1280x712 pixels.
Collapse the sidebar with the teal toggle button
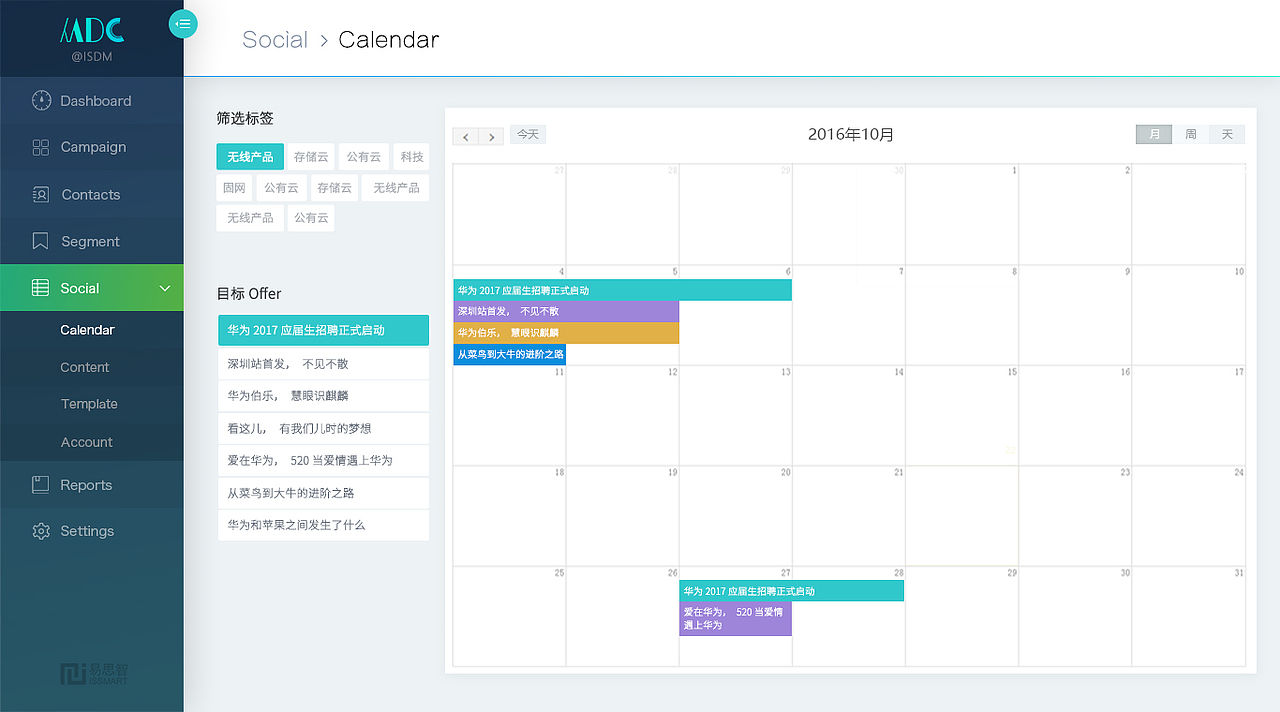(x=183, y=23)
